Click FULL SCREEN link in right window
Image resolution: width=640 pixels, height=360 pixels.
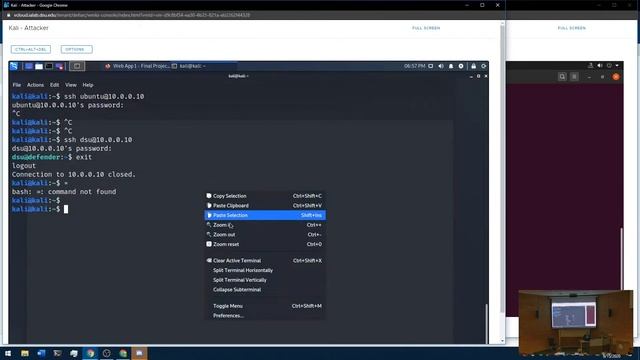pyautogui.click(x=572, y=28)
